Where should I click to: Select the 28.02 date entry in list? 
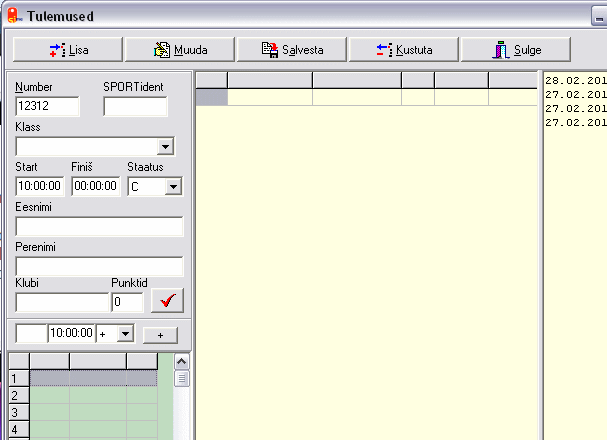coord(576,80)
